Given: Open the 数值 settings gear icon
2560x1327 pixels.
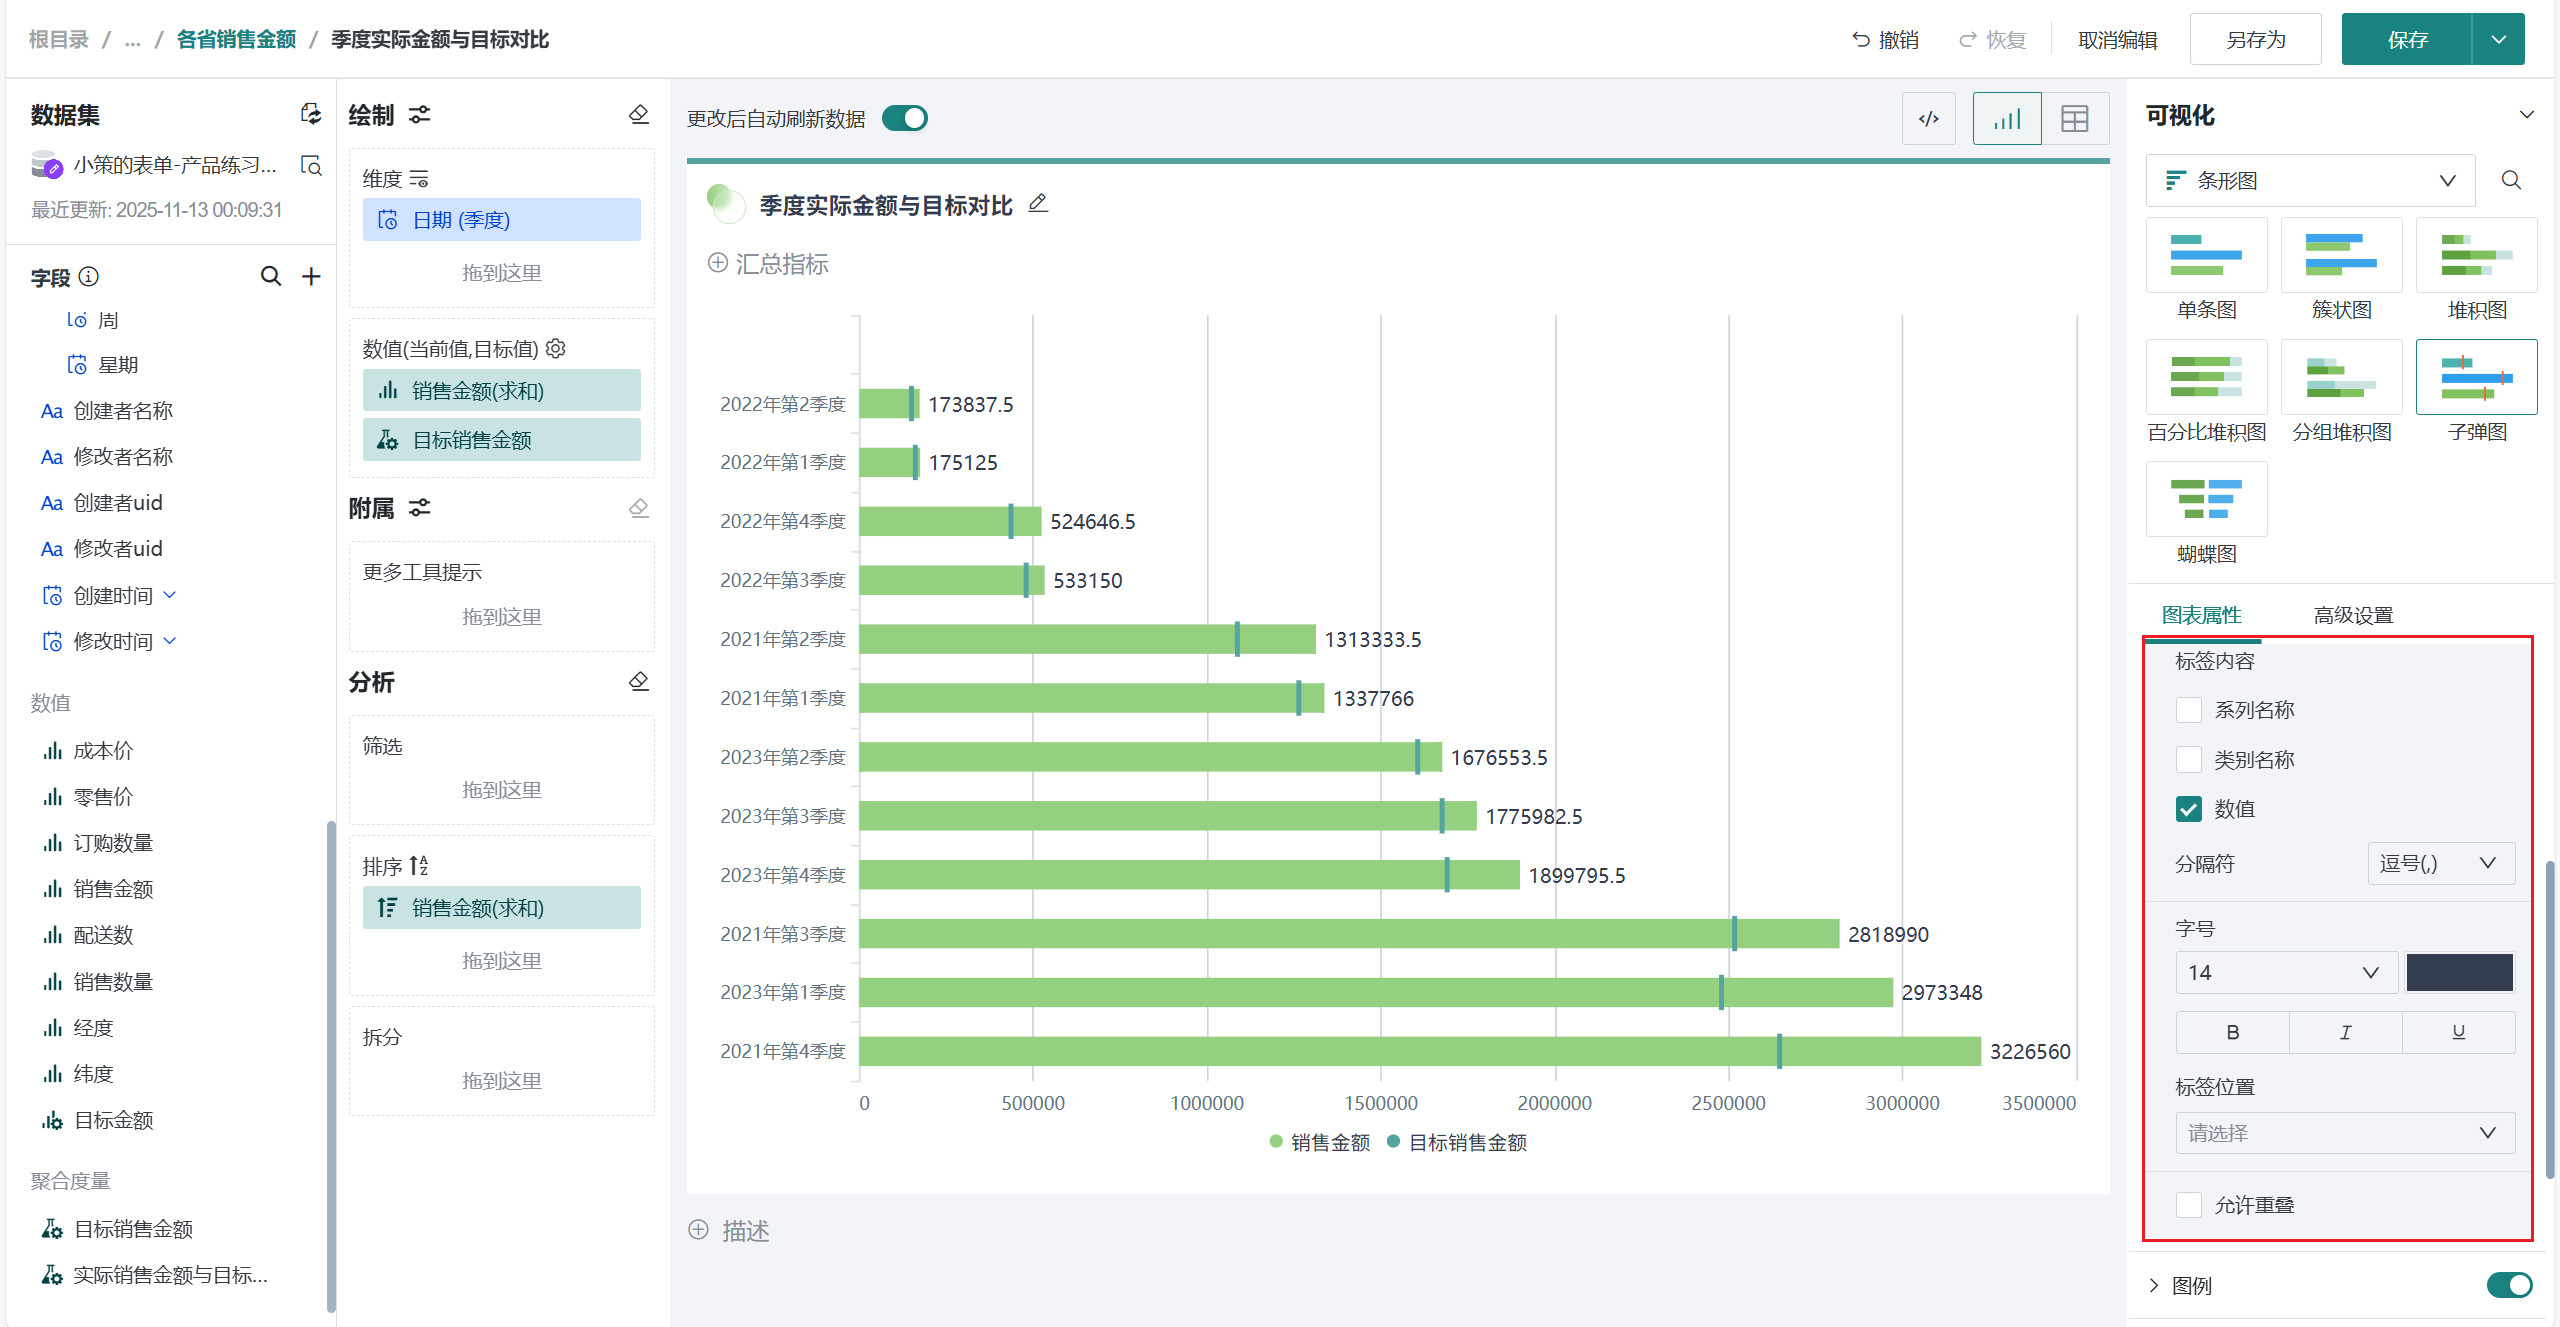Looking at the screenshot, I should point(556,348).
